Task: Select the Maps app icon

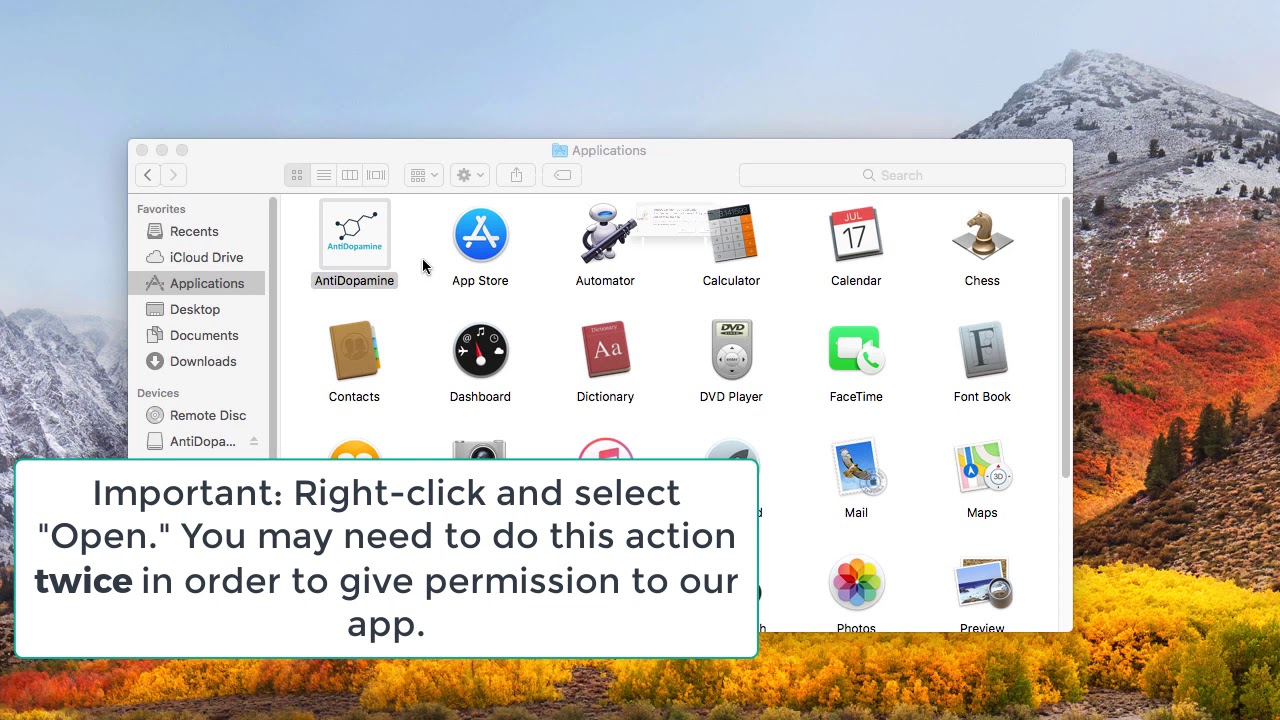Action: 982,467
